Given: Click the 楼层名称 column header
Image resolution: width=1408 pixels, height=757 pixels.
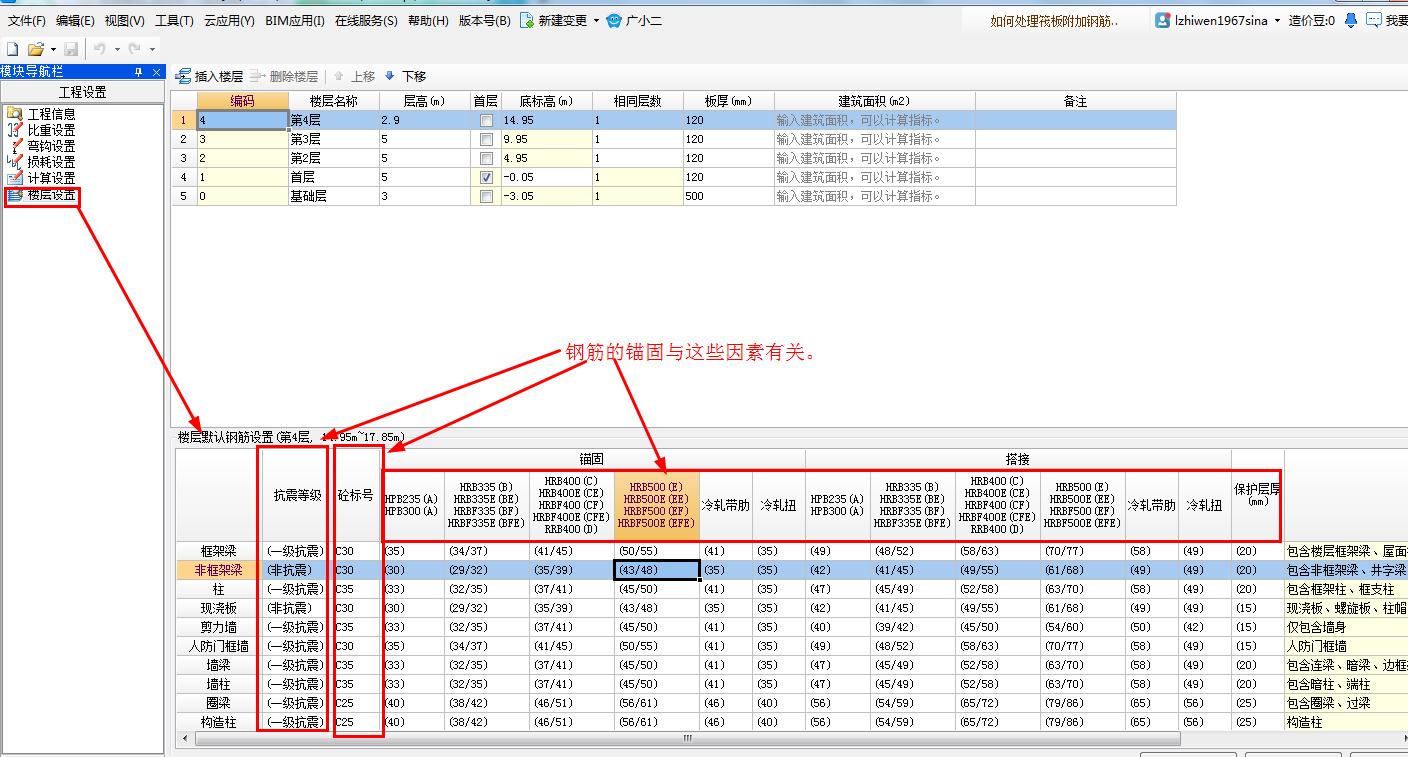Looking at the screenshot, I should 334,101.
